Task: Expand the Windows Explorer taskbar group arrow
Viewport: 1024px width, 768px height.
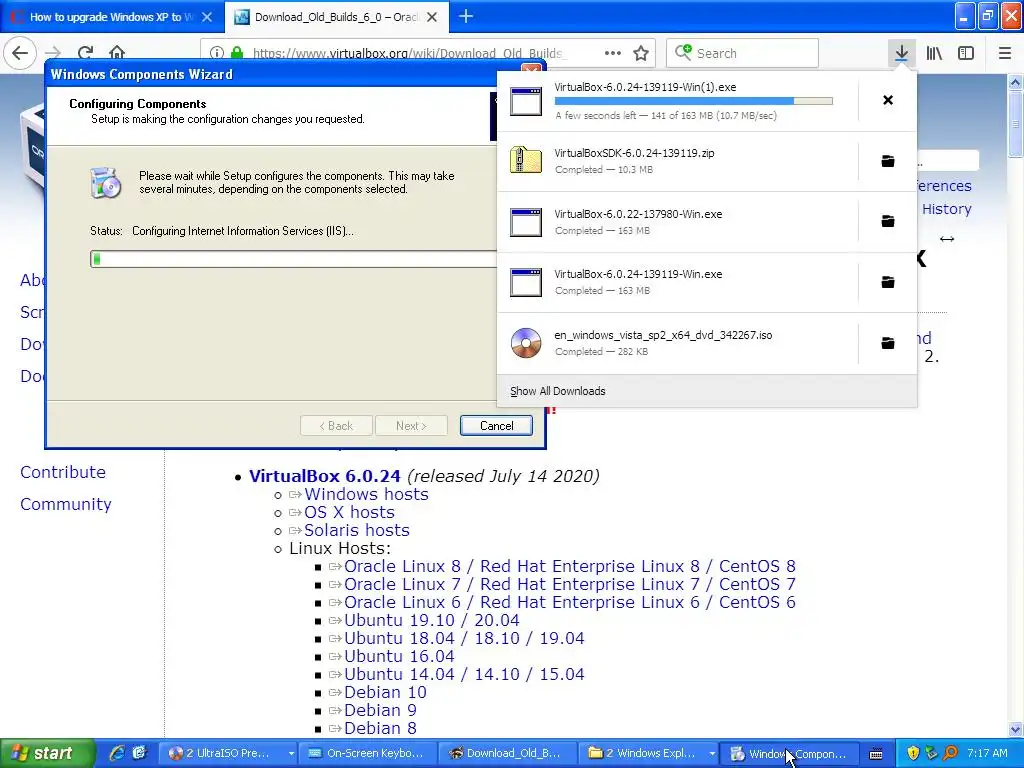Action: (x=712, y=754)
